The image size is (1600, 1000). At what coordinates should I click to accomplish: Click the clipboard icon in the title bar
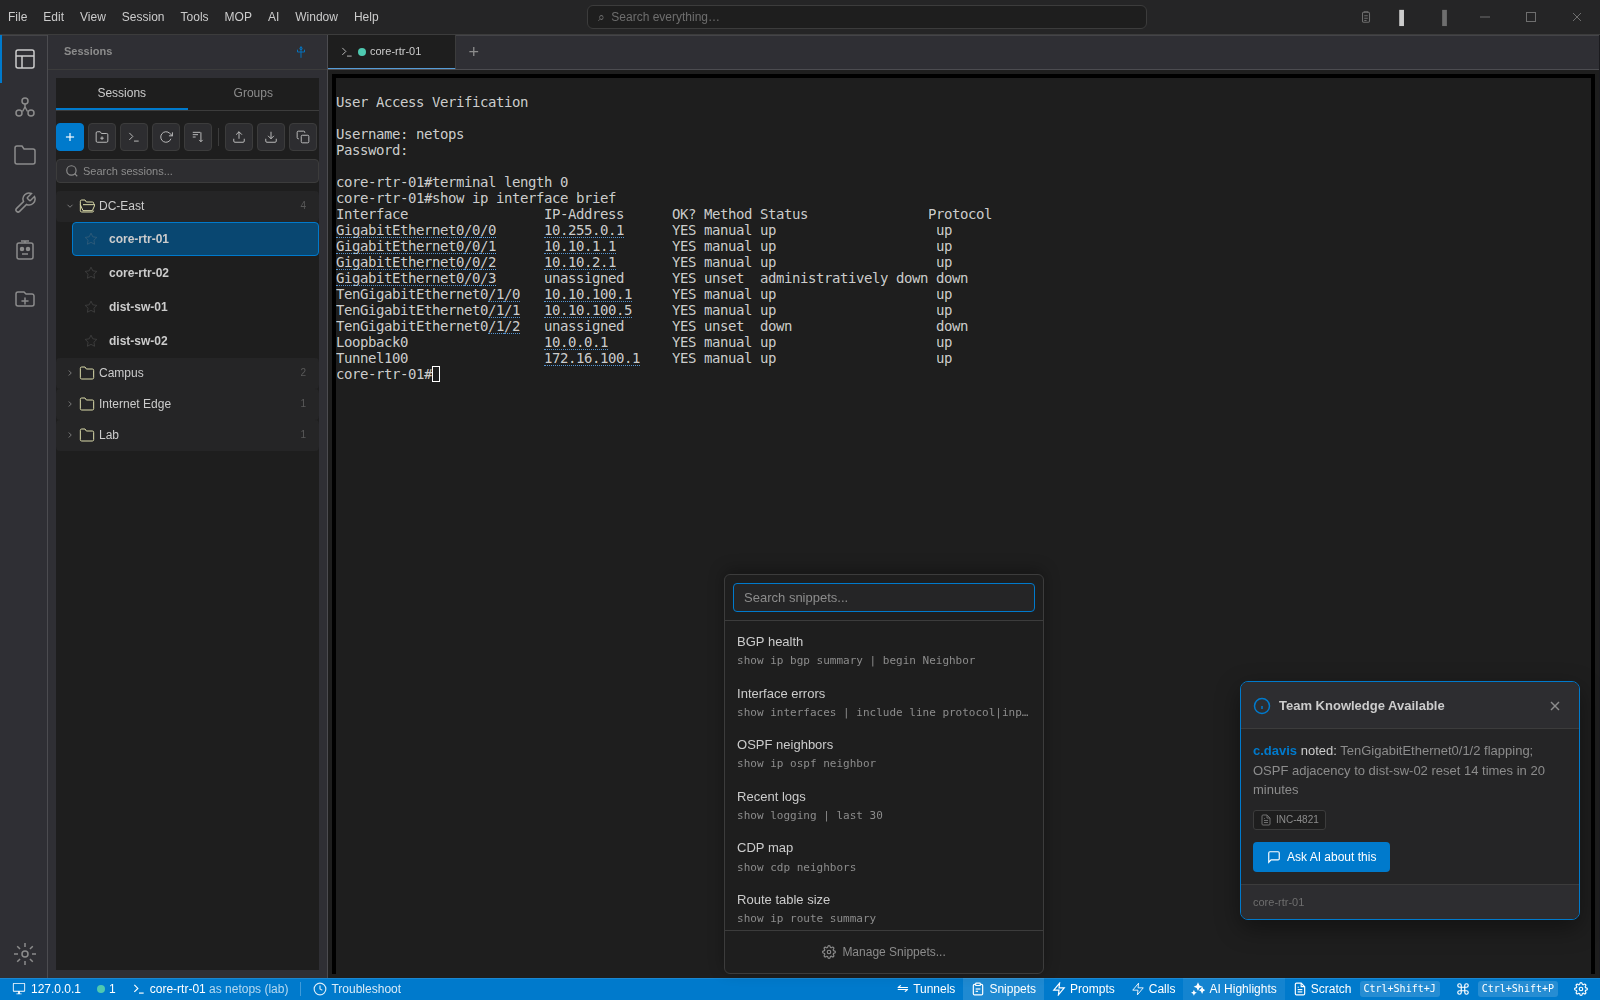(x=1366, y=17)
